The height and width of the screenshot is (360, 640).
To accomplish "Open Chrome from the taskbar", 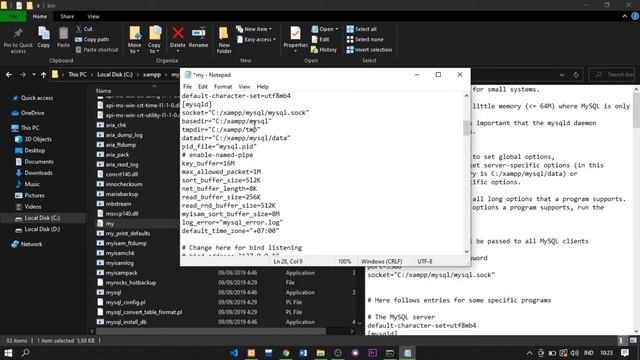I will pos(286,353).
